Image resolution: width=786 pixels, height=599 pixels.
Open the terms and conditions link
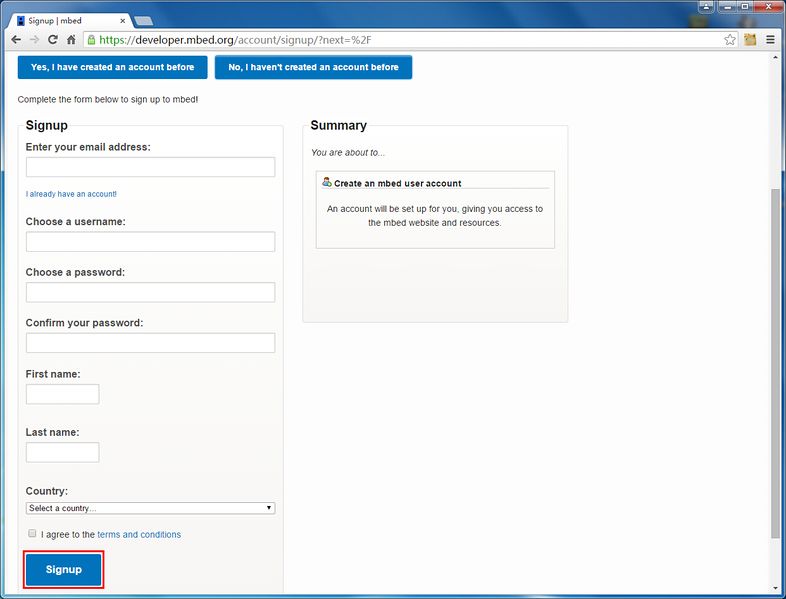(x=139, y=534)
